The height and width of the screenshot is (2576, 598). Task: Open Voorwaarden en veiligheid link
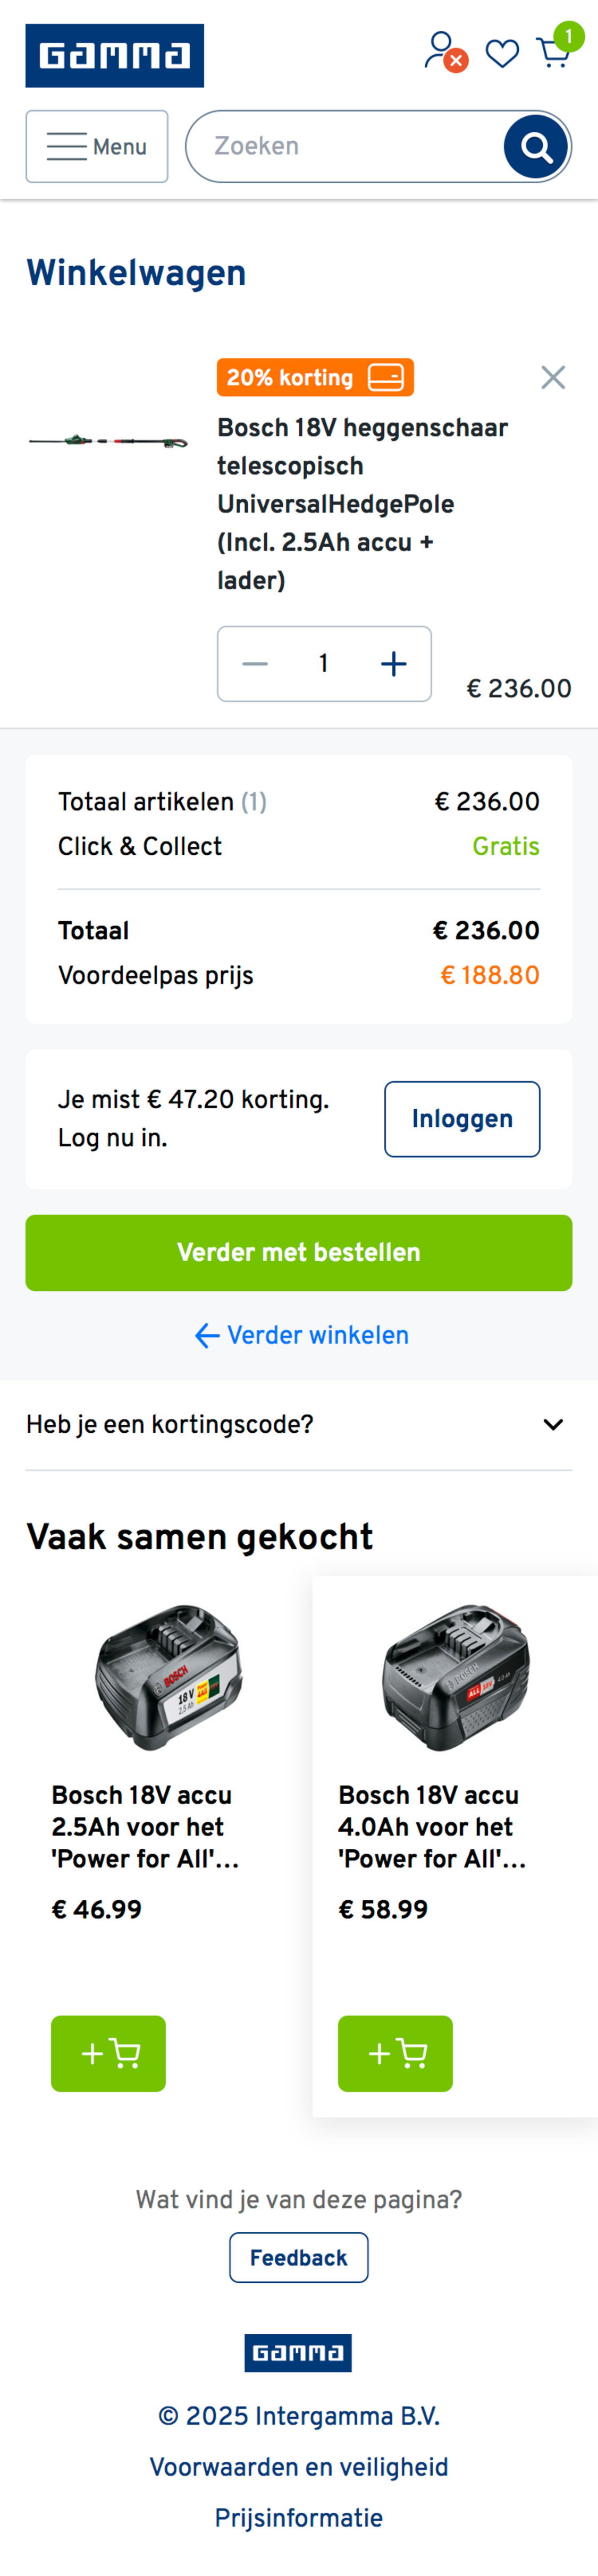click(x=299, y=2467)
